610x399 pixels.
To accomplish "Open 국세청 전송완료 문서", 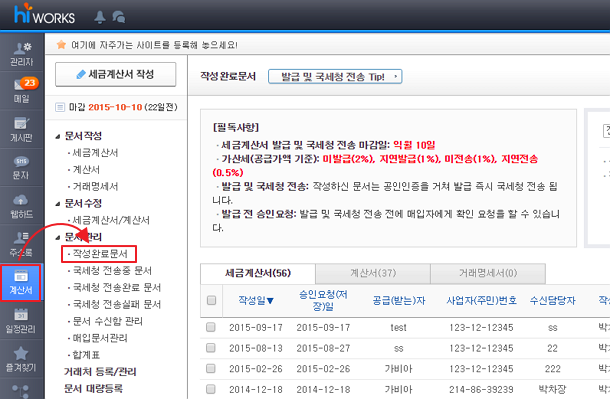I will tap(117, 287).
